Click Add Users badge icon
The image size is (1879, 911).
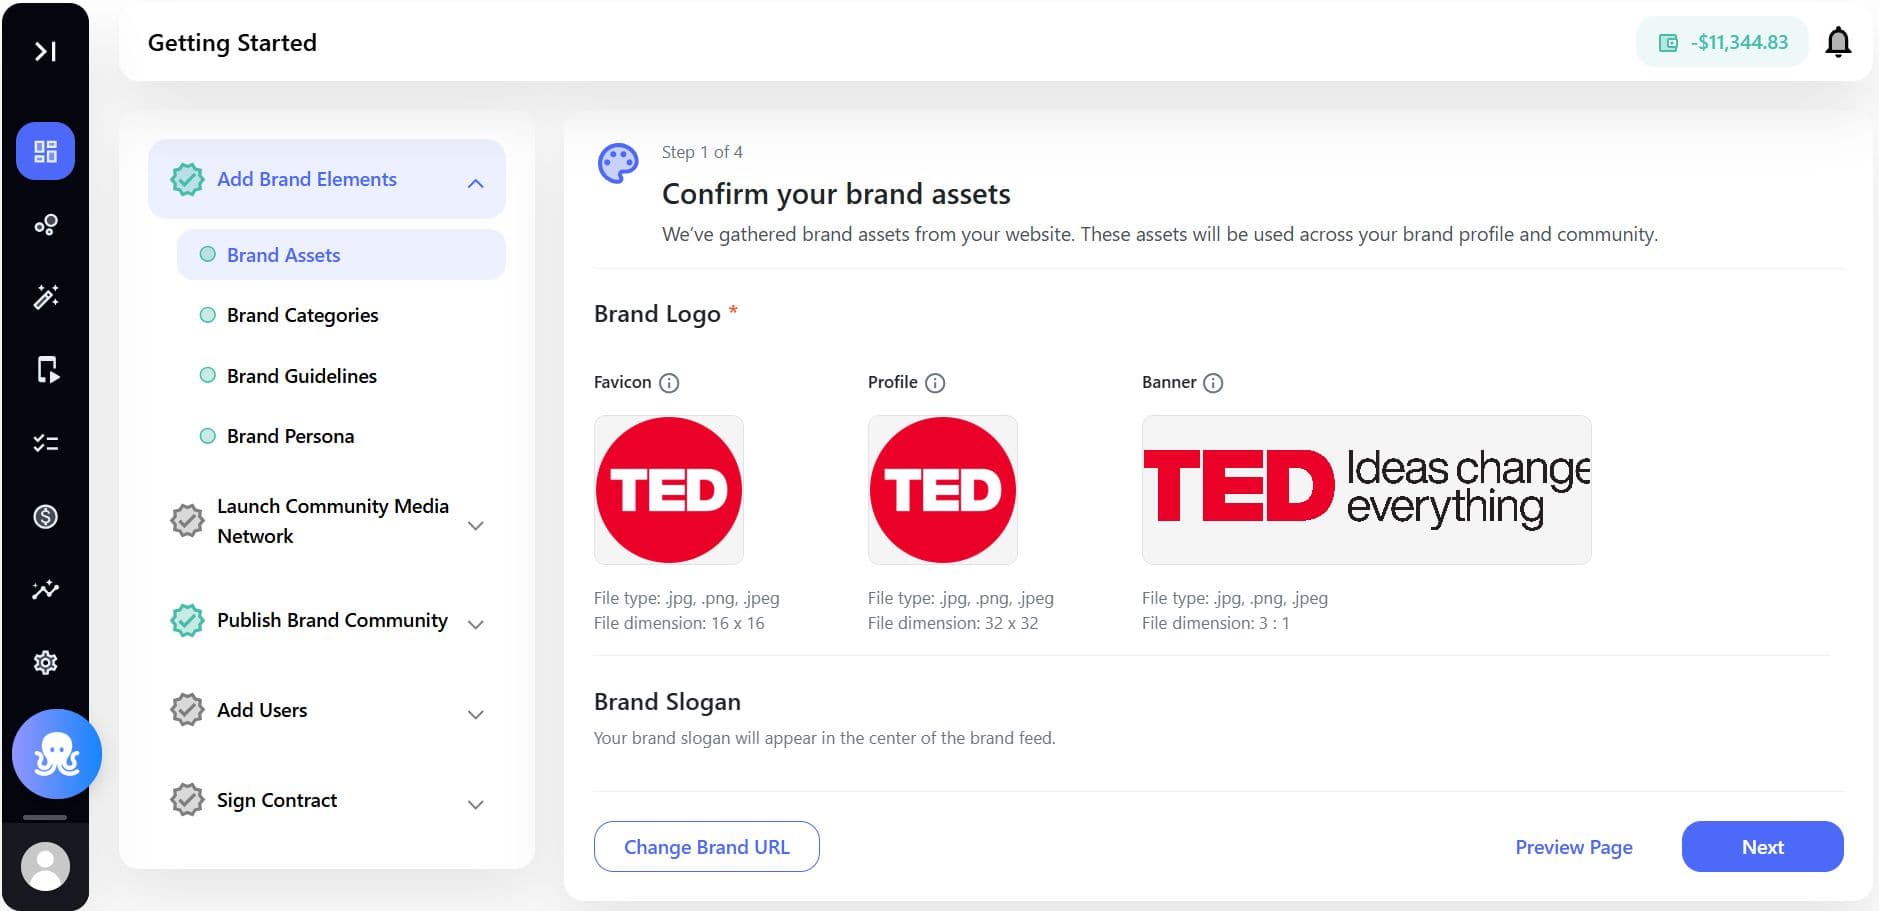(x=187, y=710)
